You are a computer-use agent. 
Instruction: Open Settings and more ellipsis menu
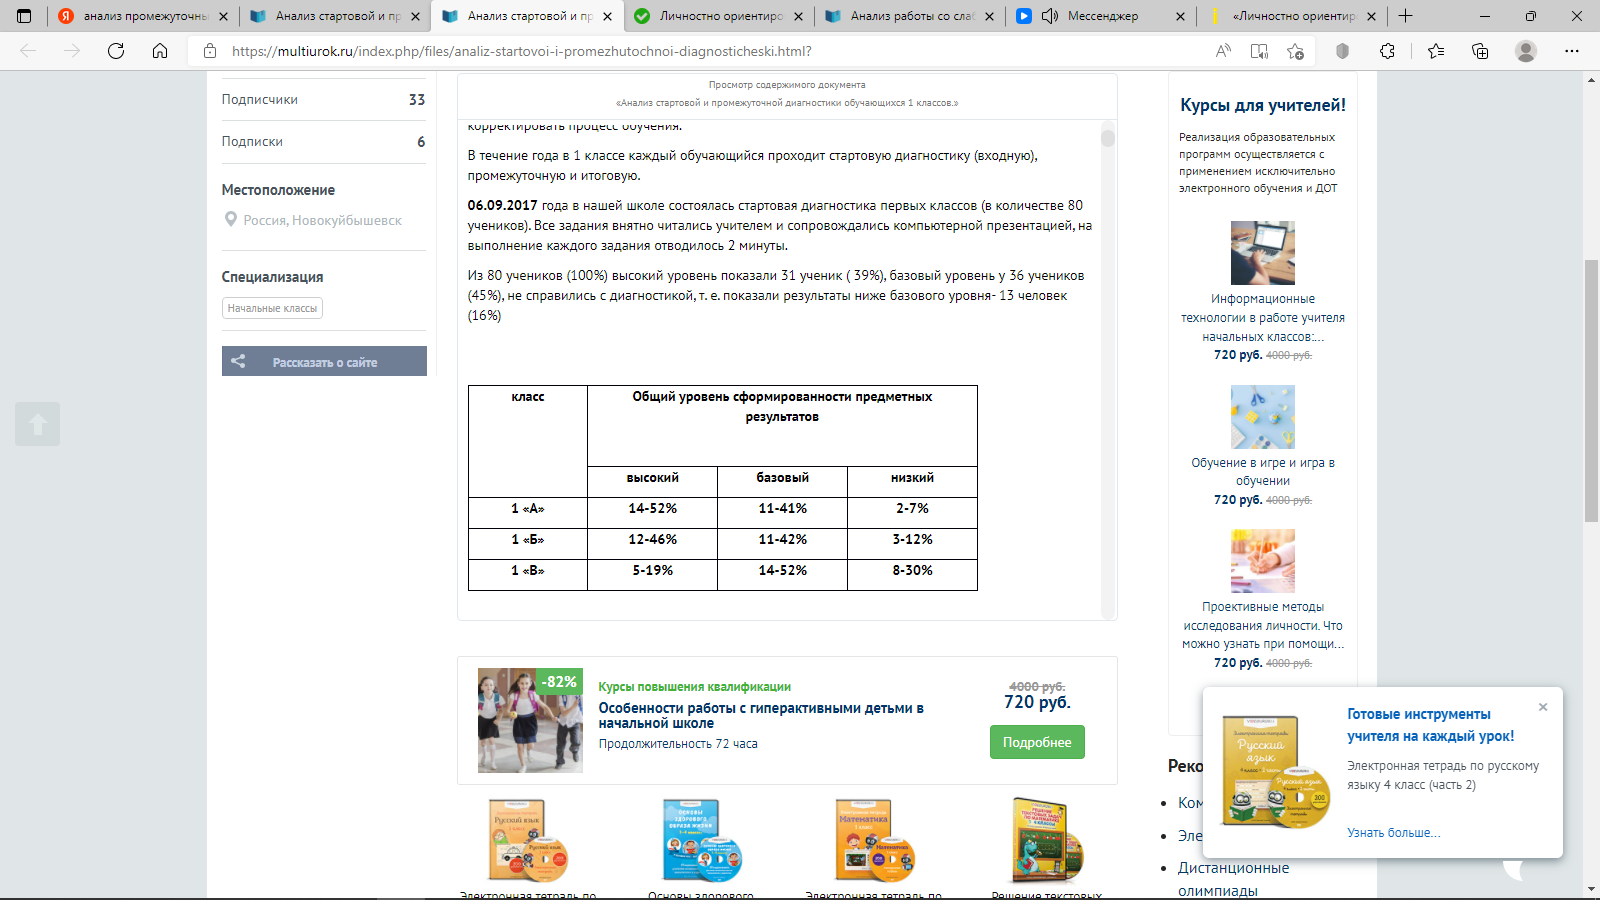pos(1572,51)
